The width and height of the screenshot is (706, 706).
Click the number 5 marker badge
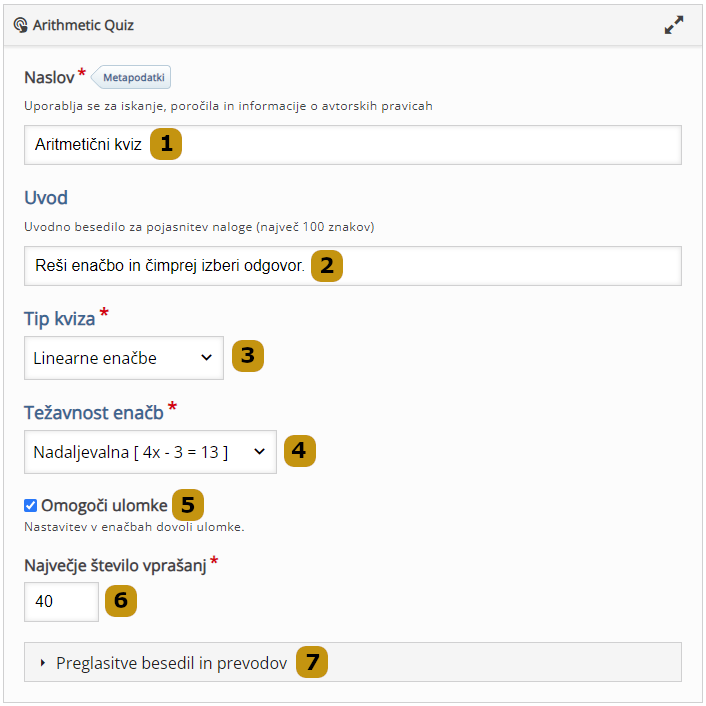click(187, 504)
